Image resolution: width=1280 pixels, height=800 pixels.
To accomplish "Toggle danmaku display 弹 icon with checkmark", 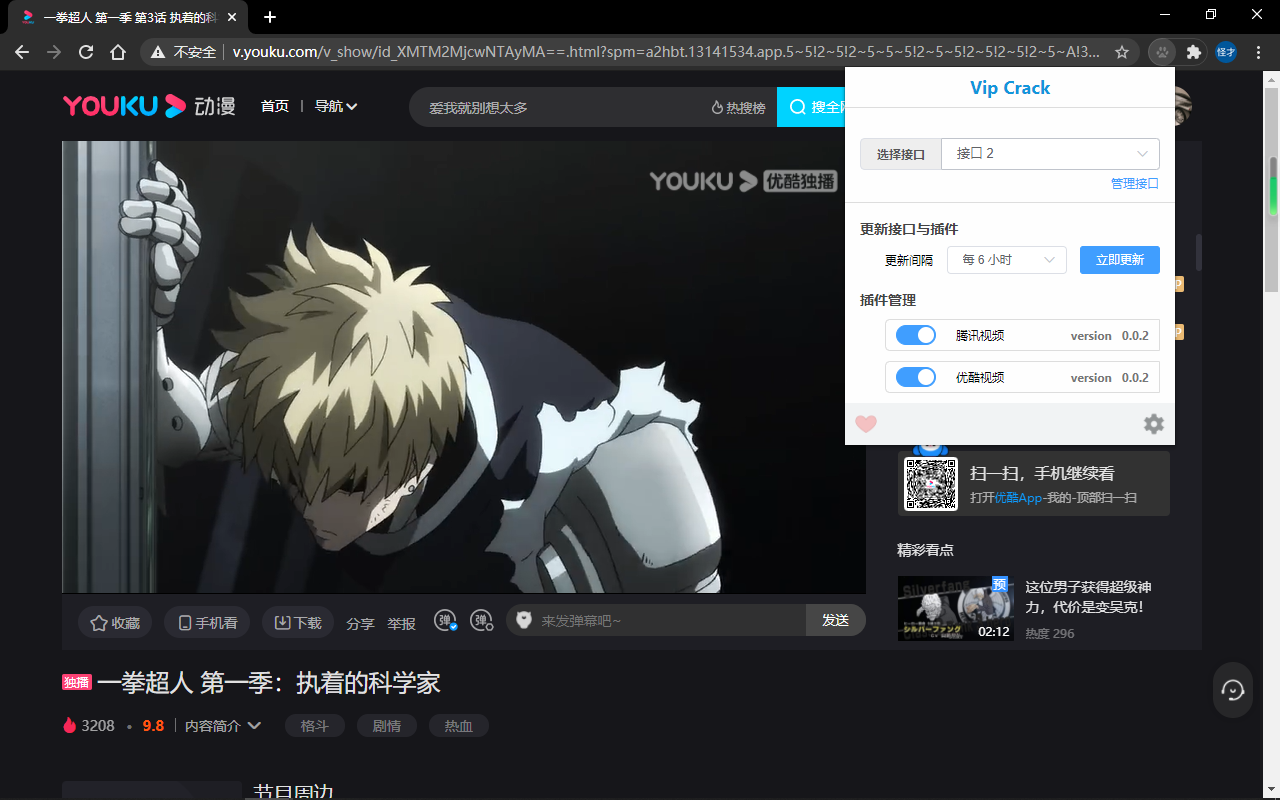I will tap(446, 621).
